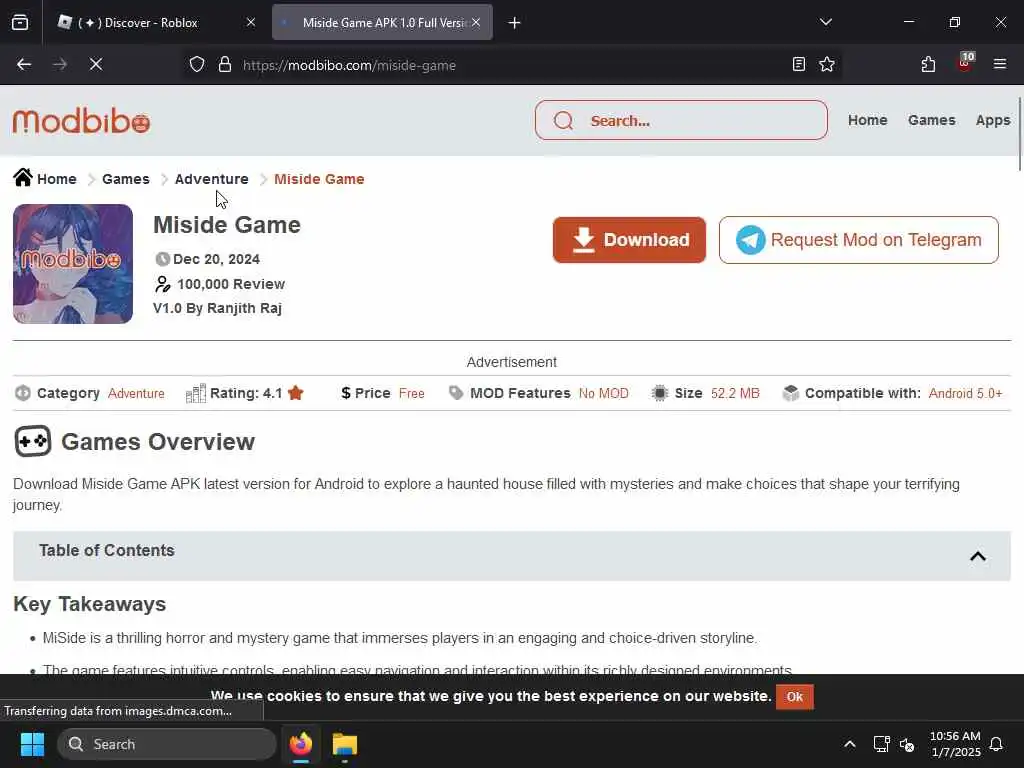Click the page vertical scrollbar
The image size is (1024, 768).
pyautogui.click(x=1019, y=134)
